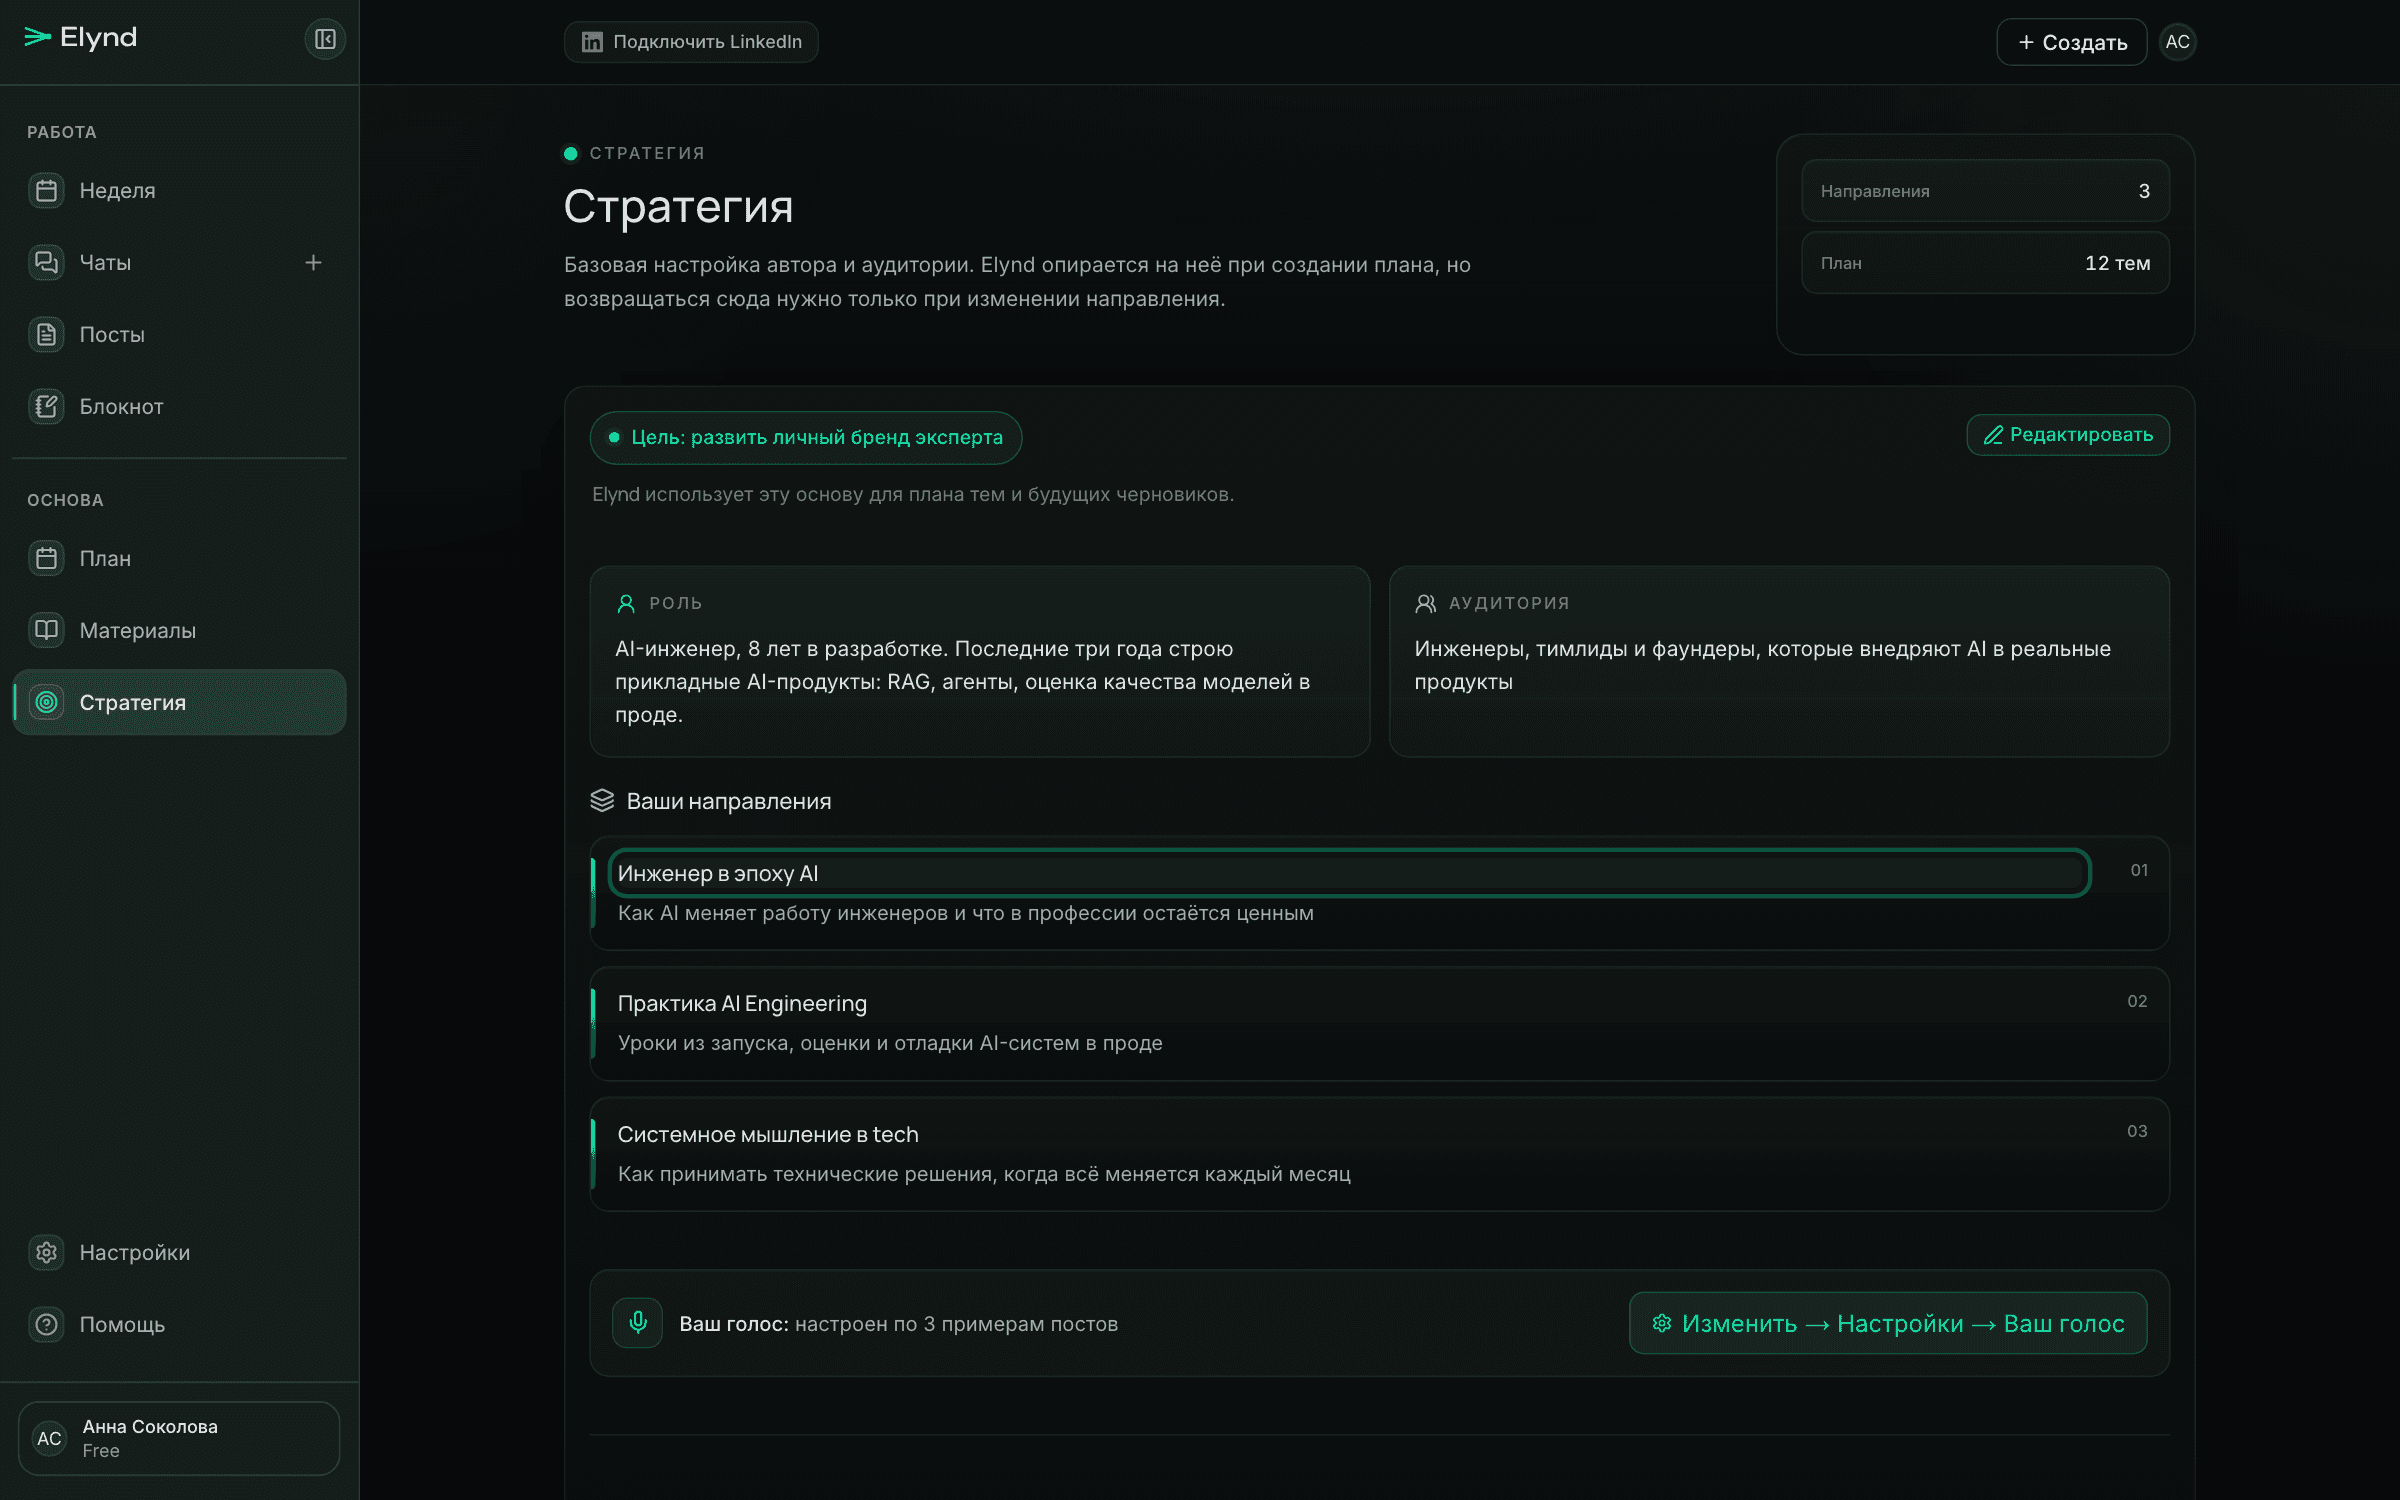The height and width of the screenshot is (1500, 2400).
Task: Click the direction number 02
Action: coord(2137,1001)
